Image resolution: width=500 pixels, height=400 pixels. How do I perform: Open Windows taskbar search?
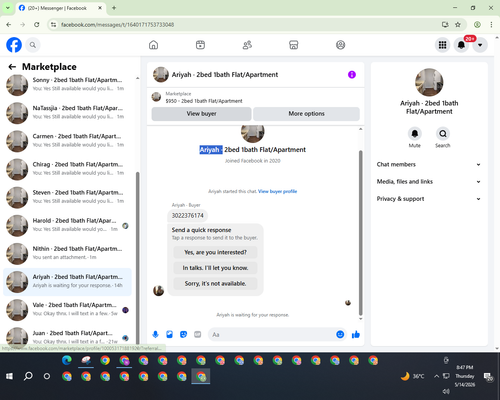pos(28,376)
